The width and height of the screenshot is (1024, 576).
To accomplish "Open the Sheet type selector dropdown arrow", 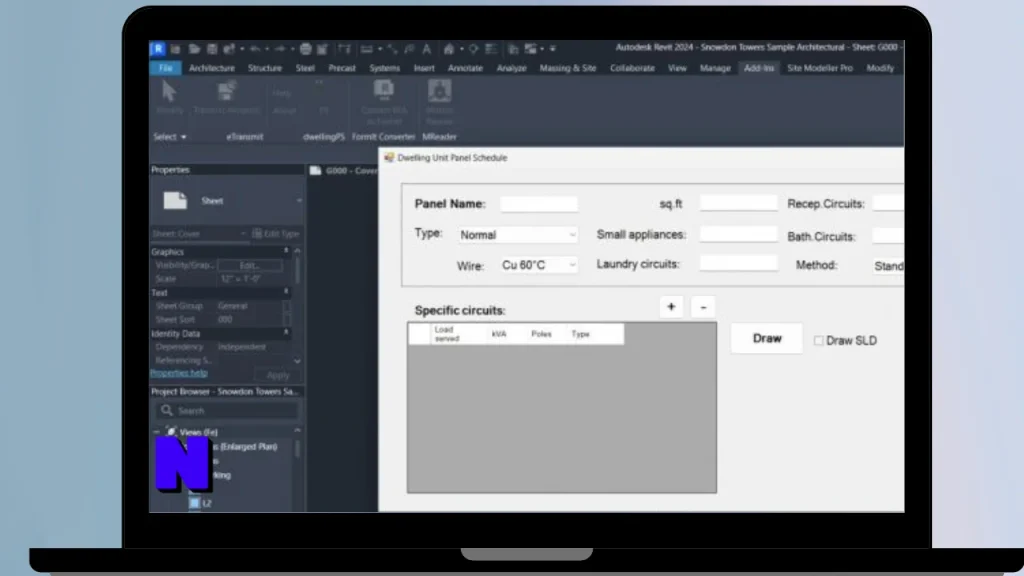I will point(299,201).
